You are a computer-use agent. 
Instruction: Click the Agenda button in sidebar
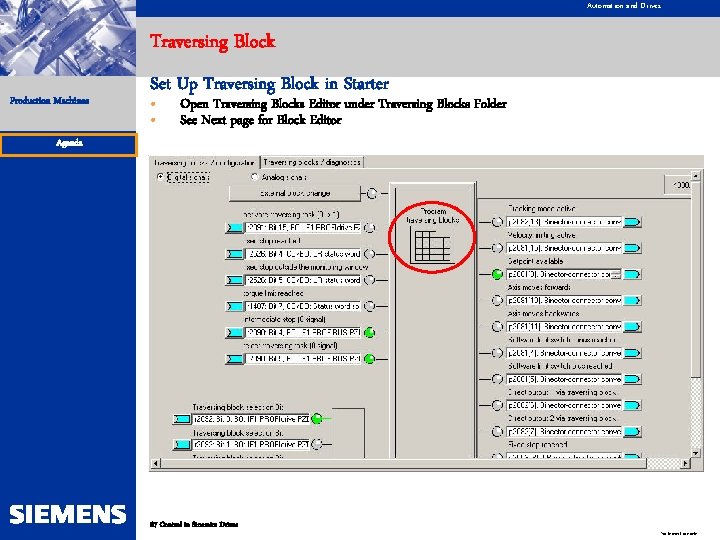(x=69, y=144)
